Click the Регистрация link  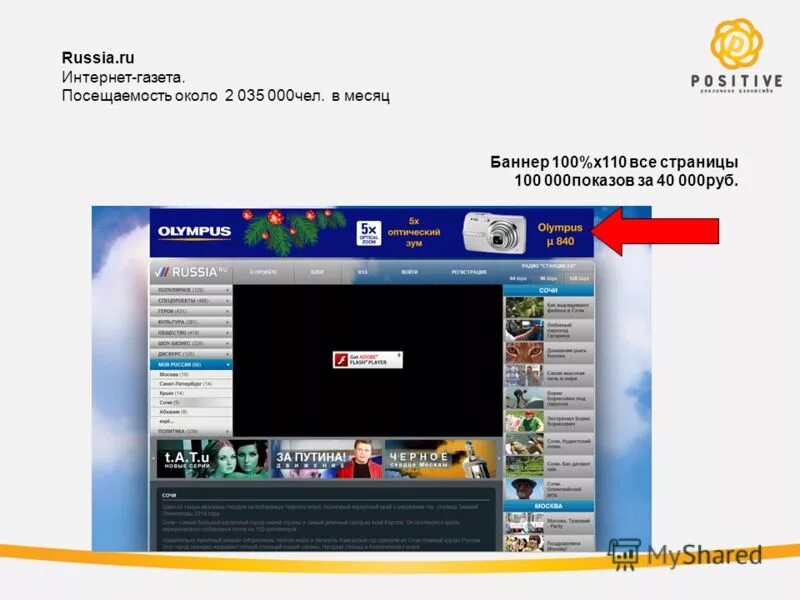coord(469,272)
